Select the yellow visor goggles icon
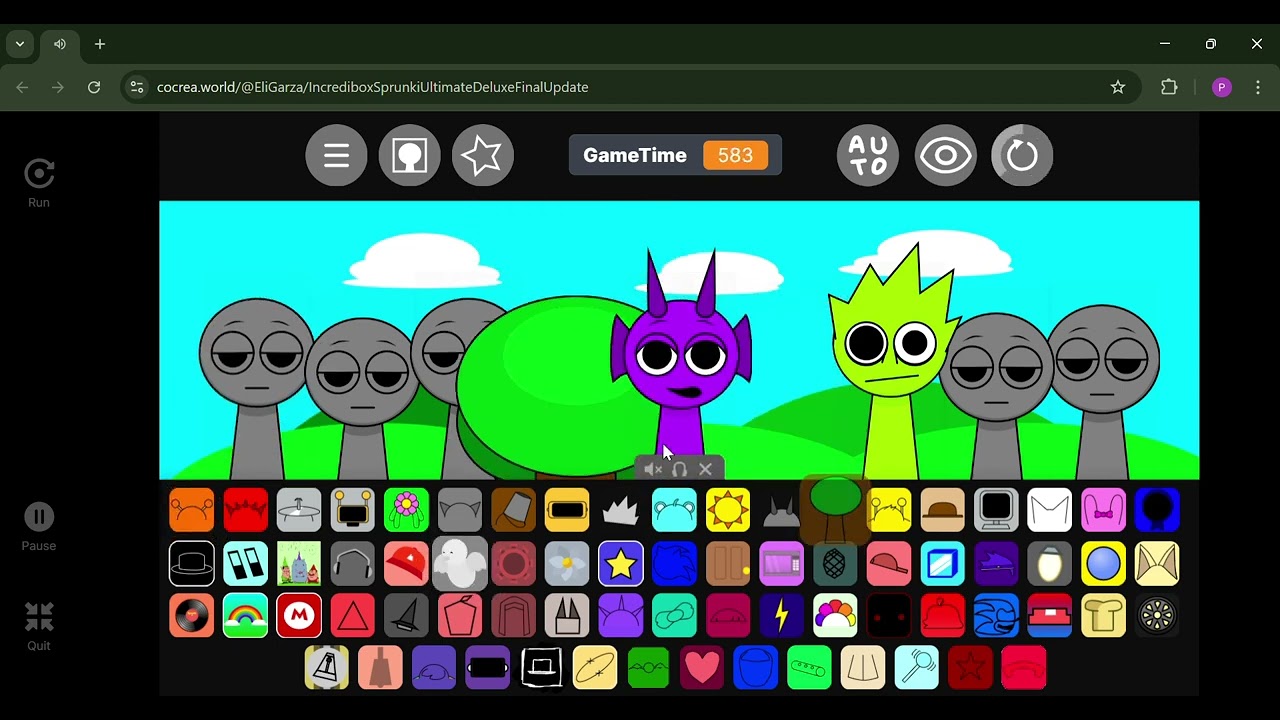The height and width of the screenshot is (720, 1280). tap(567, 510)
